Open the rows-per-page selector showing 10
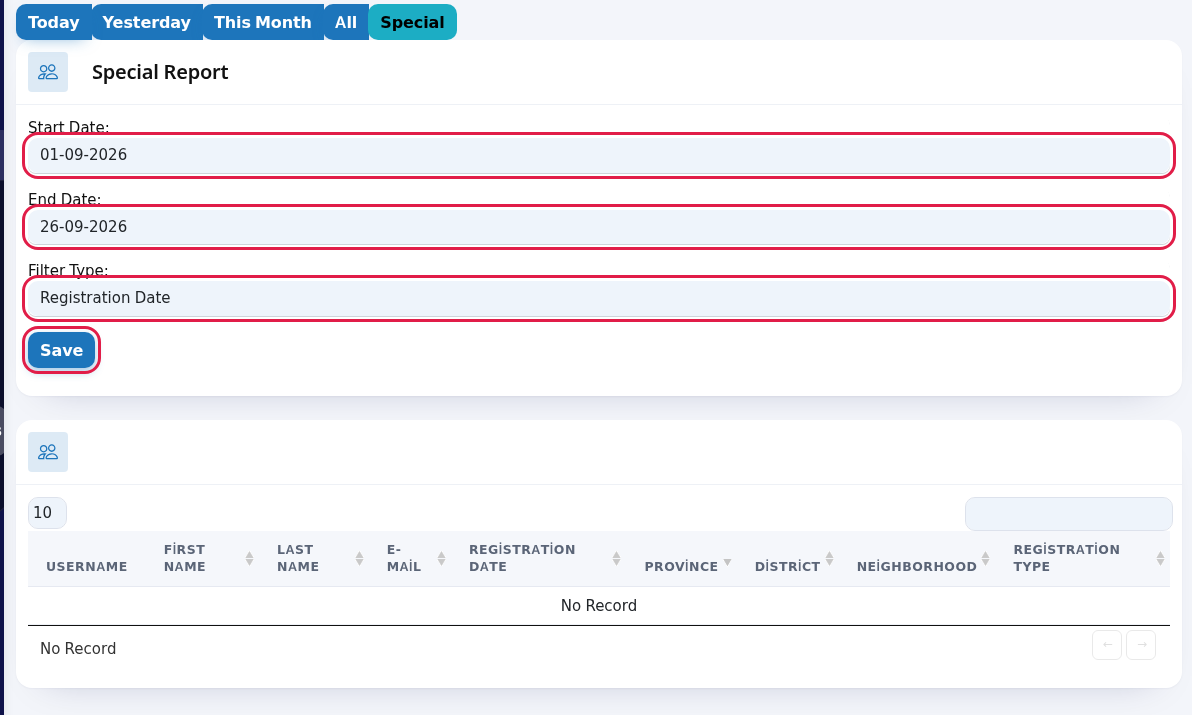This screenshot has height=715, width=1192. click(x=47, y=513)
